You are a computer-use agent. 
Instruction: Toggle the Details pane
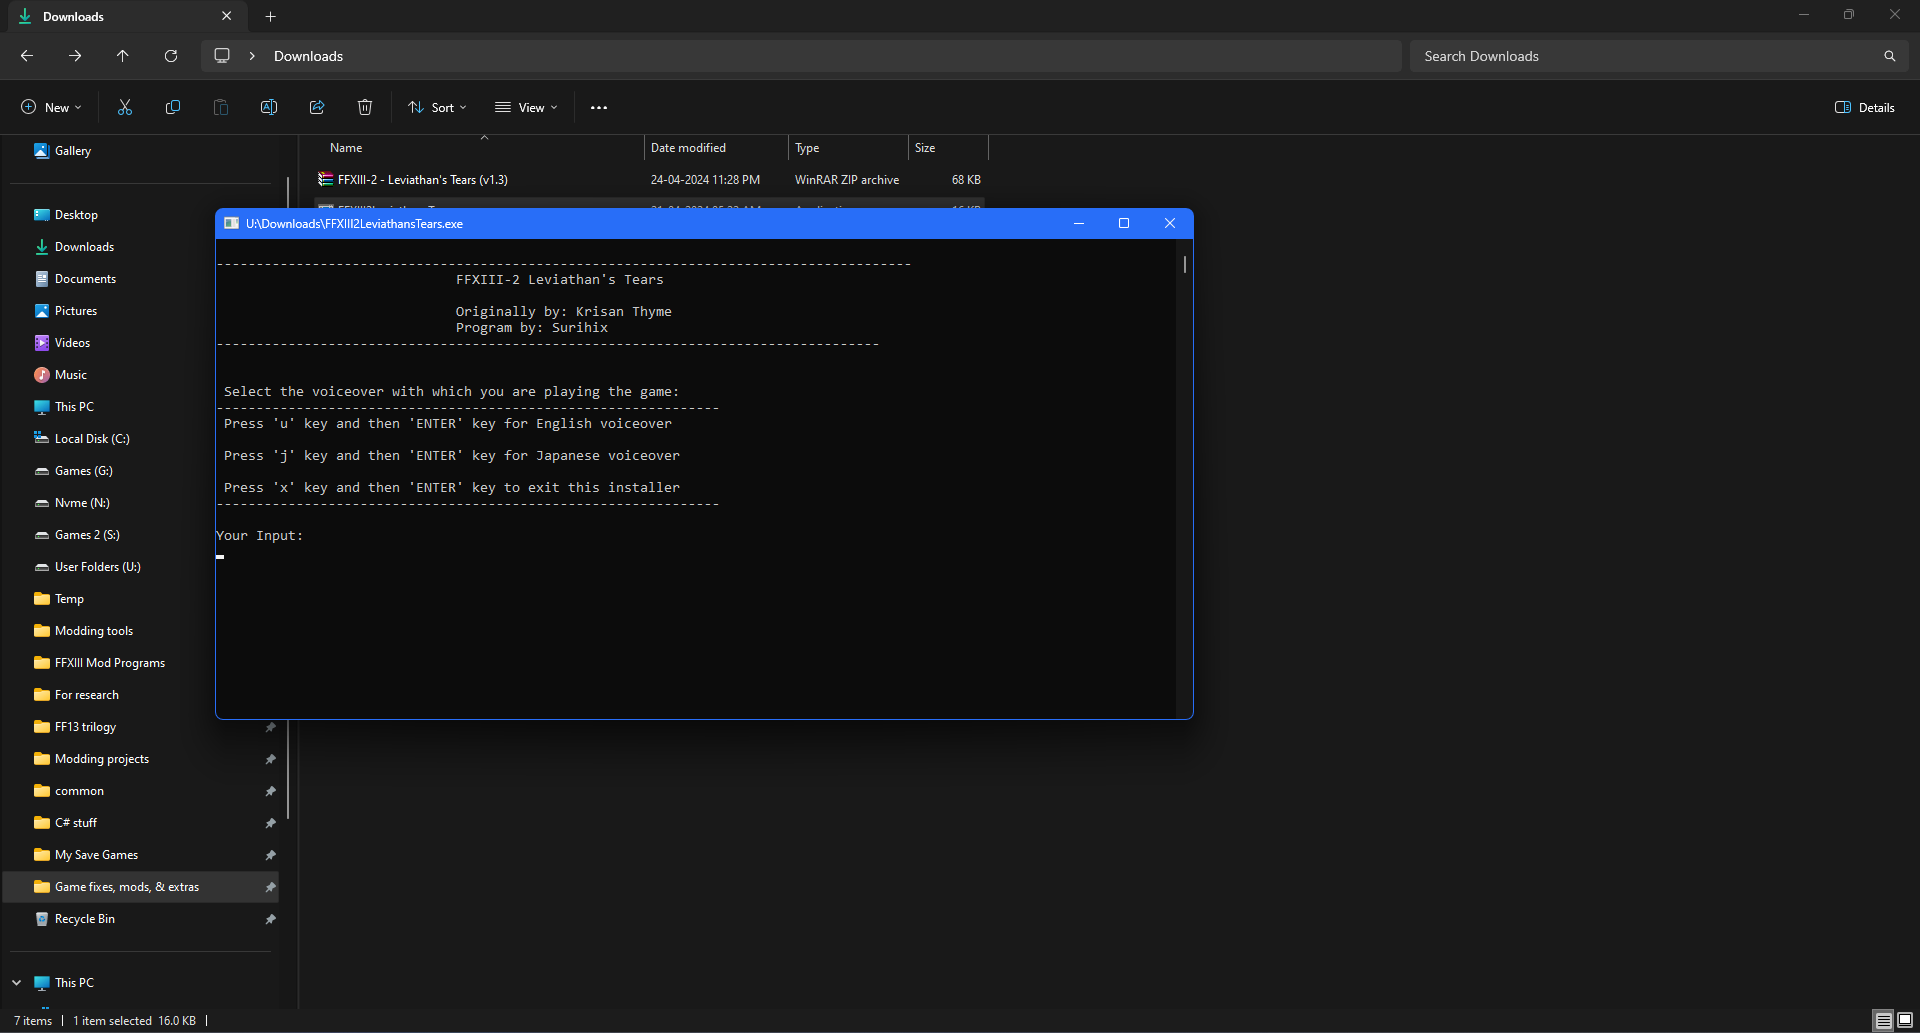click(1865, 107)
